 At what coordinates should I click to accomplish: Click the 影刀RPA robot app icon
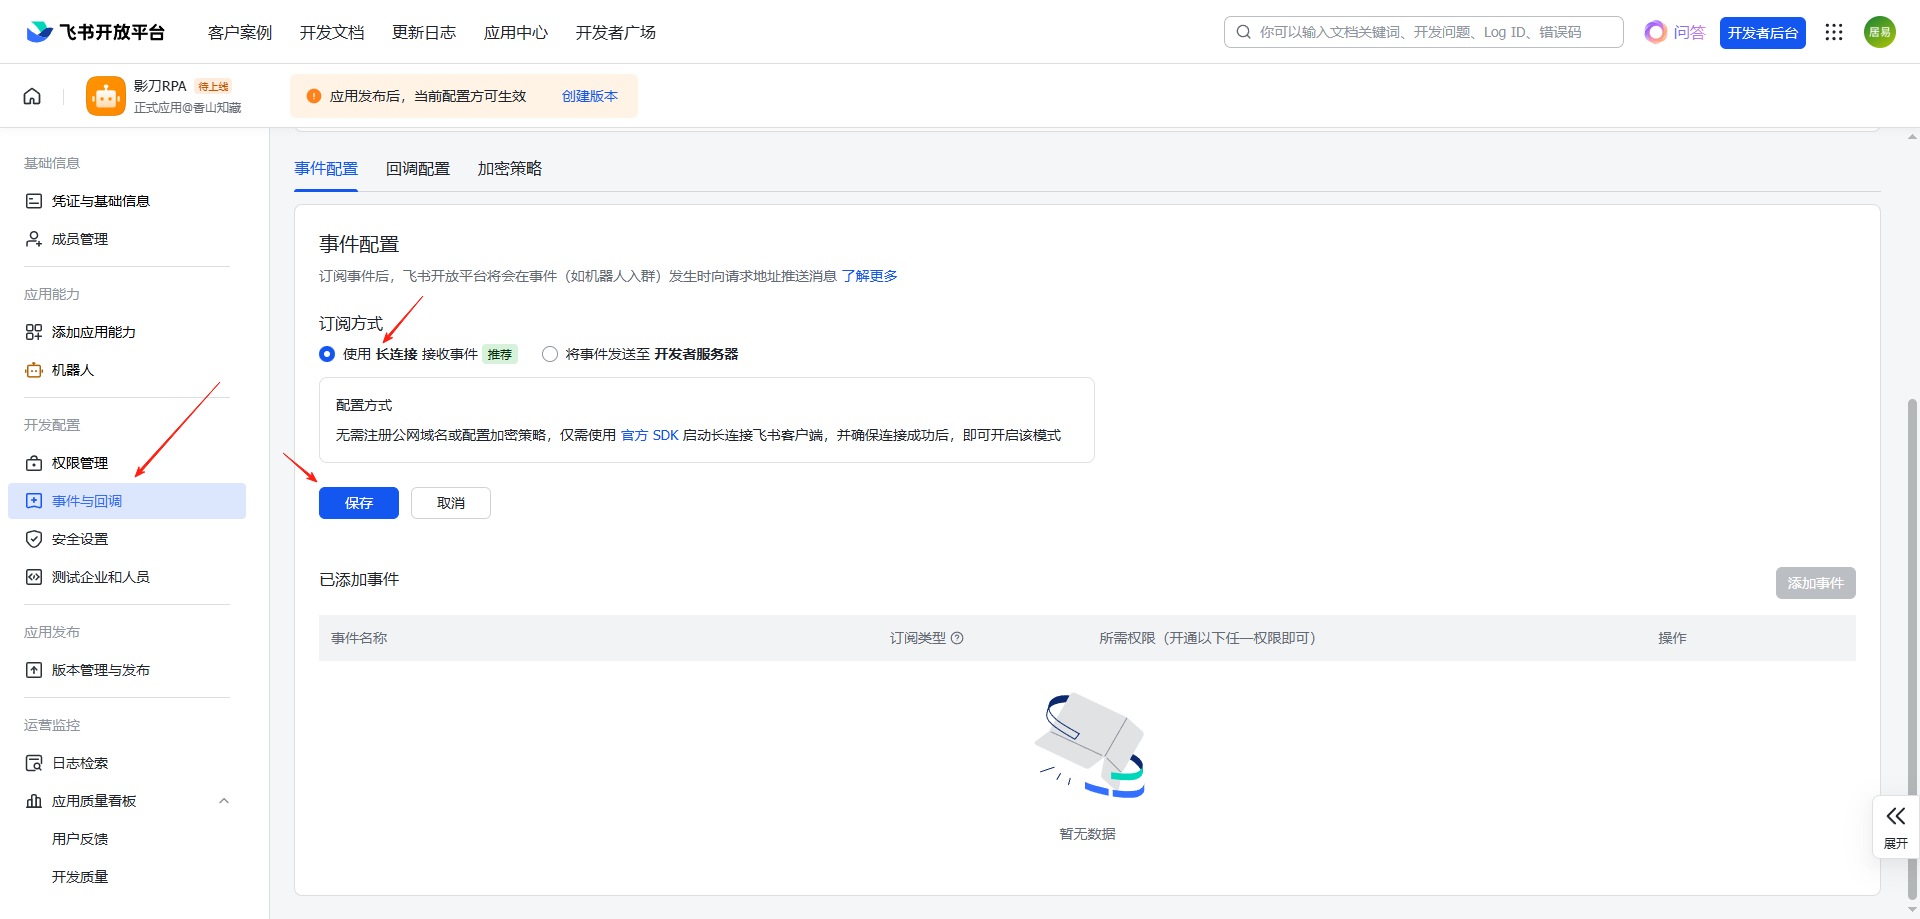point(106,96)
